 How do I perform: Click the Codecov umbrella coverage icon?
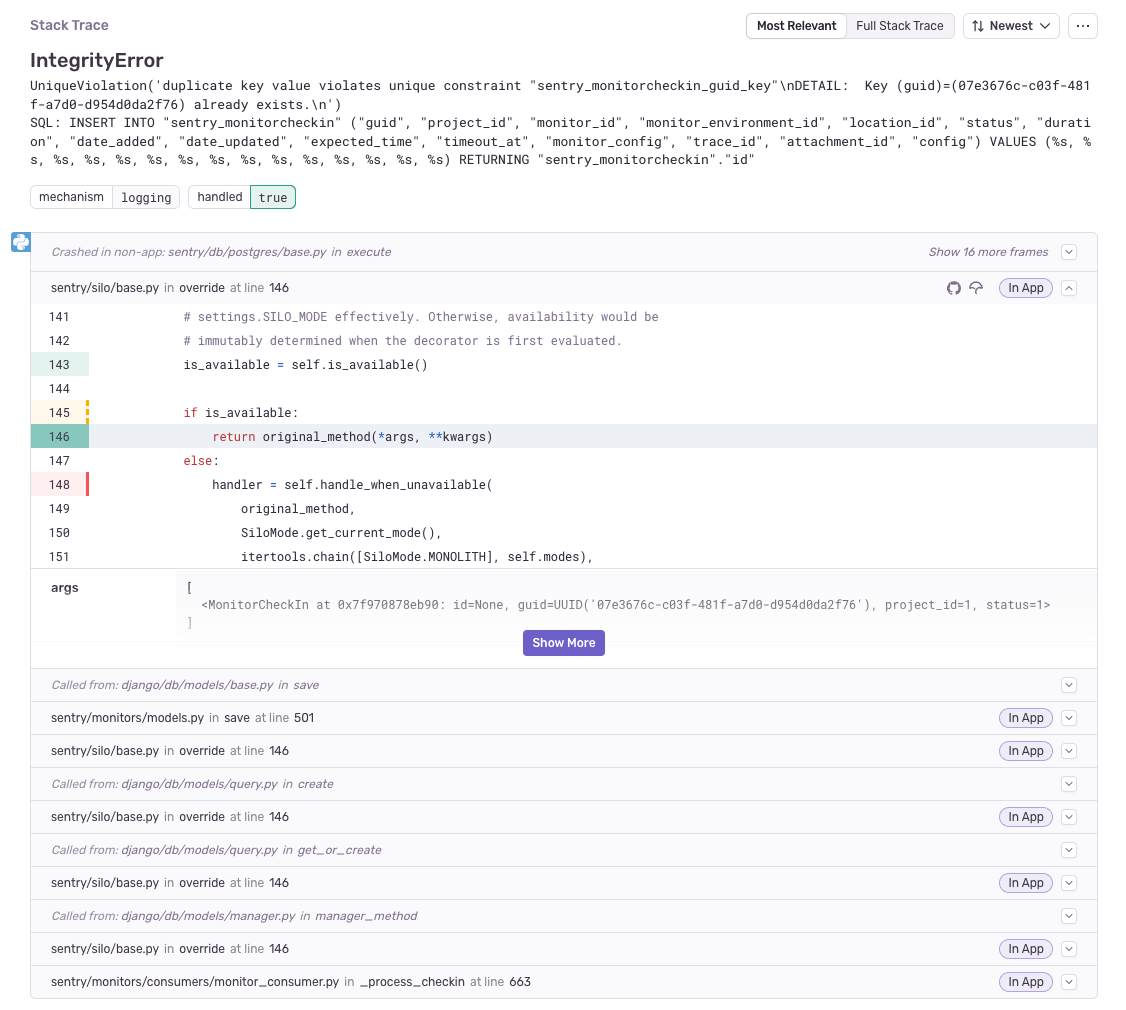pyautogui.click(x=976, y=288)
